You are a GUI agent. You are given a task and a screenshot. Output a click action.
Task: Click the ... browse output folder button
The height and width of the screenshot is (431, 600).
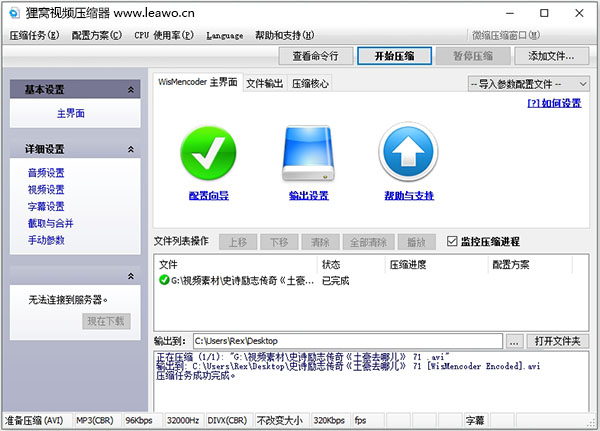point(514,341)
